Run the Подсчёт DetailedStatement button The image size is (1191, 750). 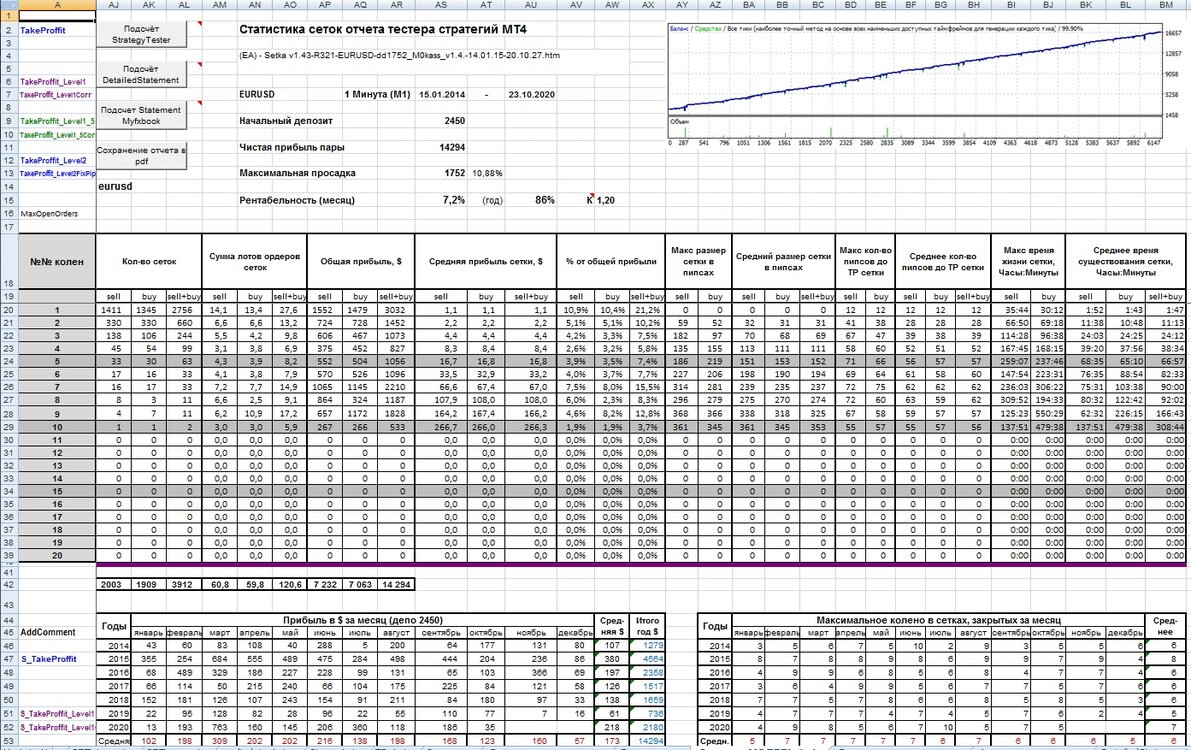(141, 74)
